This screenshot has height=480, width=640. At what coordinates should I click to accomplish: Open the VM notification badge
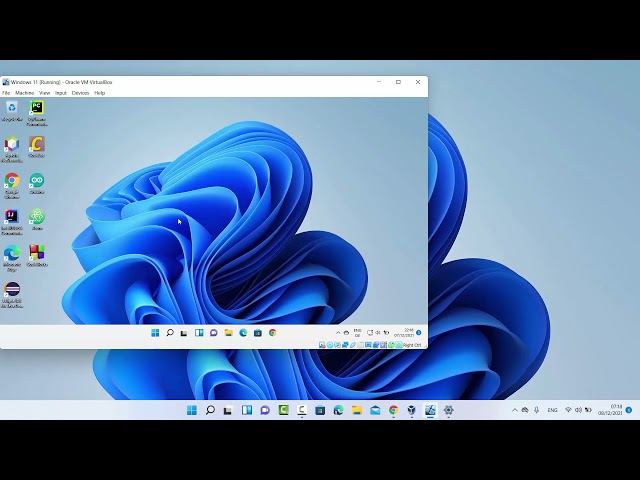[419, 333]
